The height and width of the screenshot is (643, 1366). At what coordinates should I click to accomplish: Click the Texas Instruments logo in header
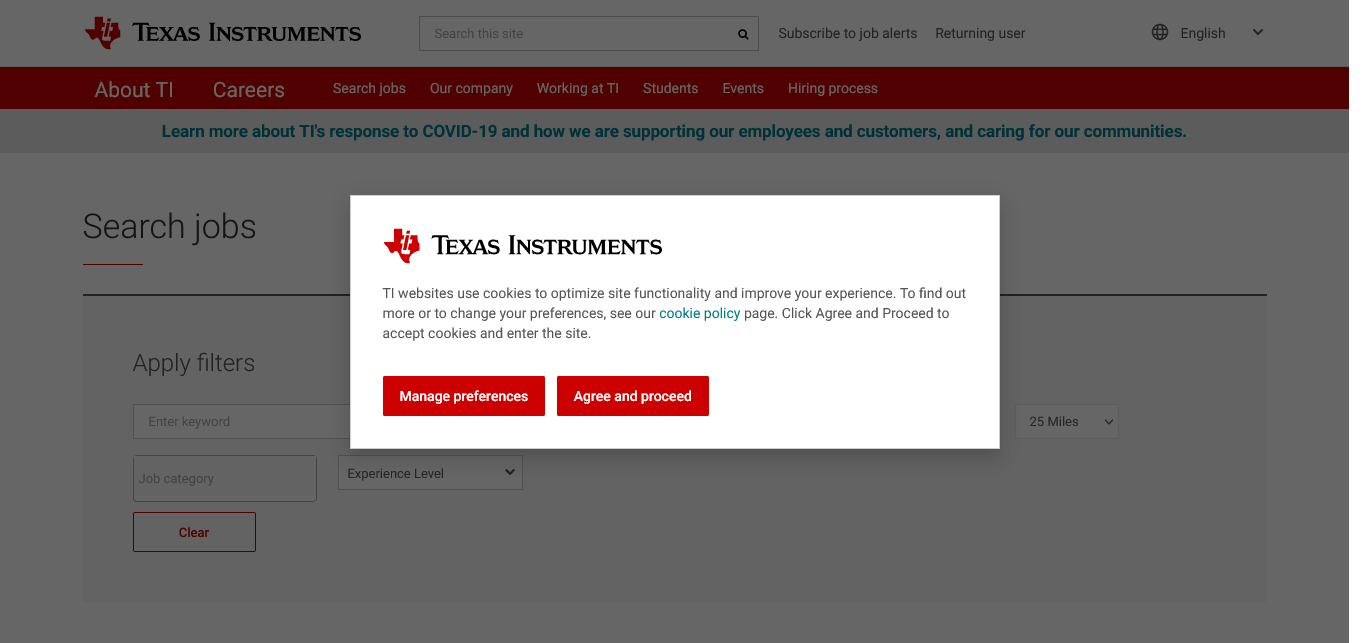click(x=223, y=33)
